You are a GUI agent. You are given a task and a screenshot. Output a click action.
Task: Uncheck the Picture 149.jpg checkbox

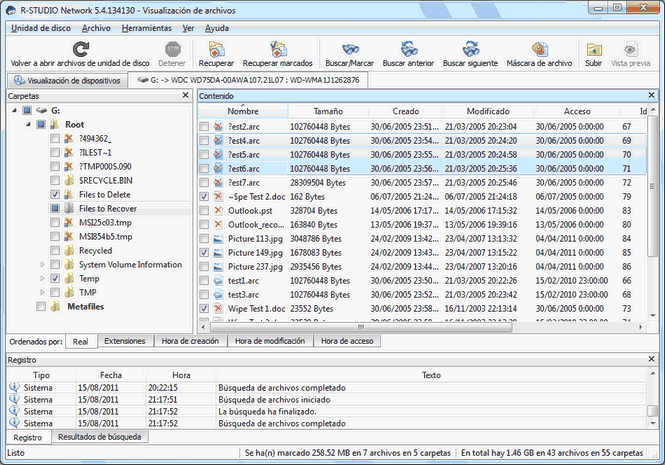pyautogui.click(x=204, y=253)
